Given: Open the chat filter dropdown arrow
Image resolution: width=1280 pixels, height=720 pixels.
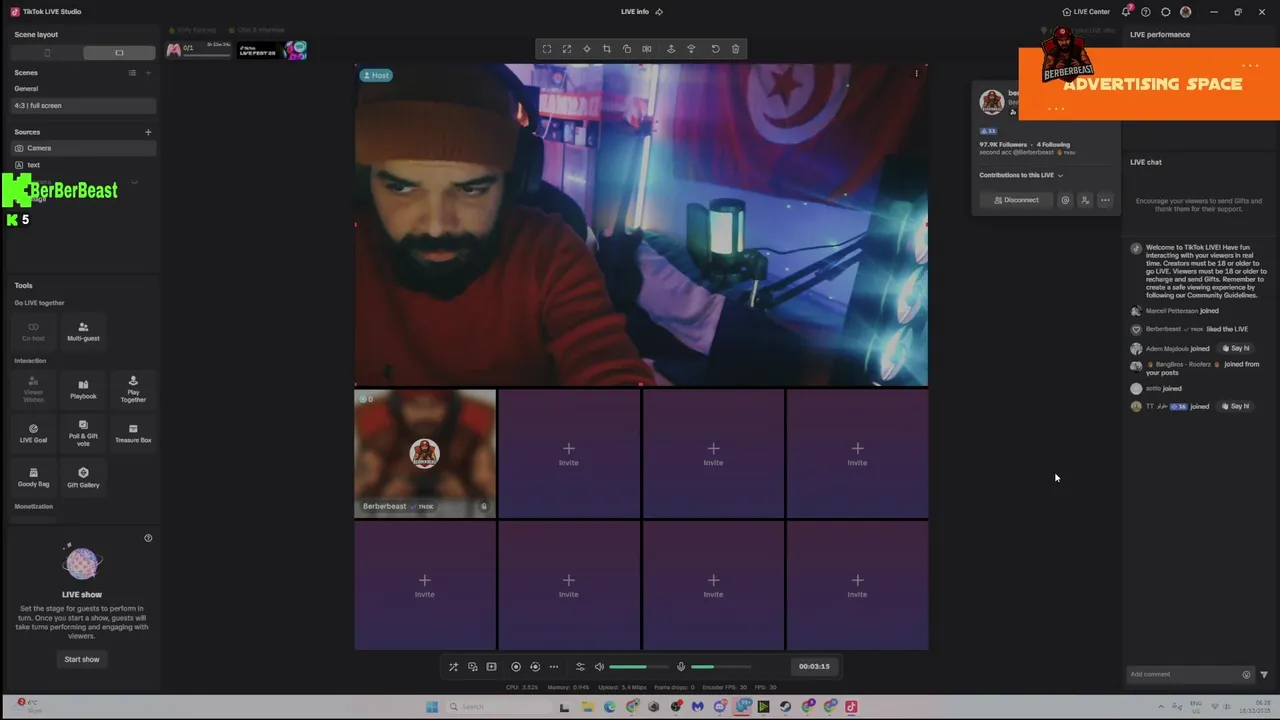Looking at the screenshot, I should click(x=1264, y=675).
